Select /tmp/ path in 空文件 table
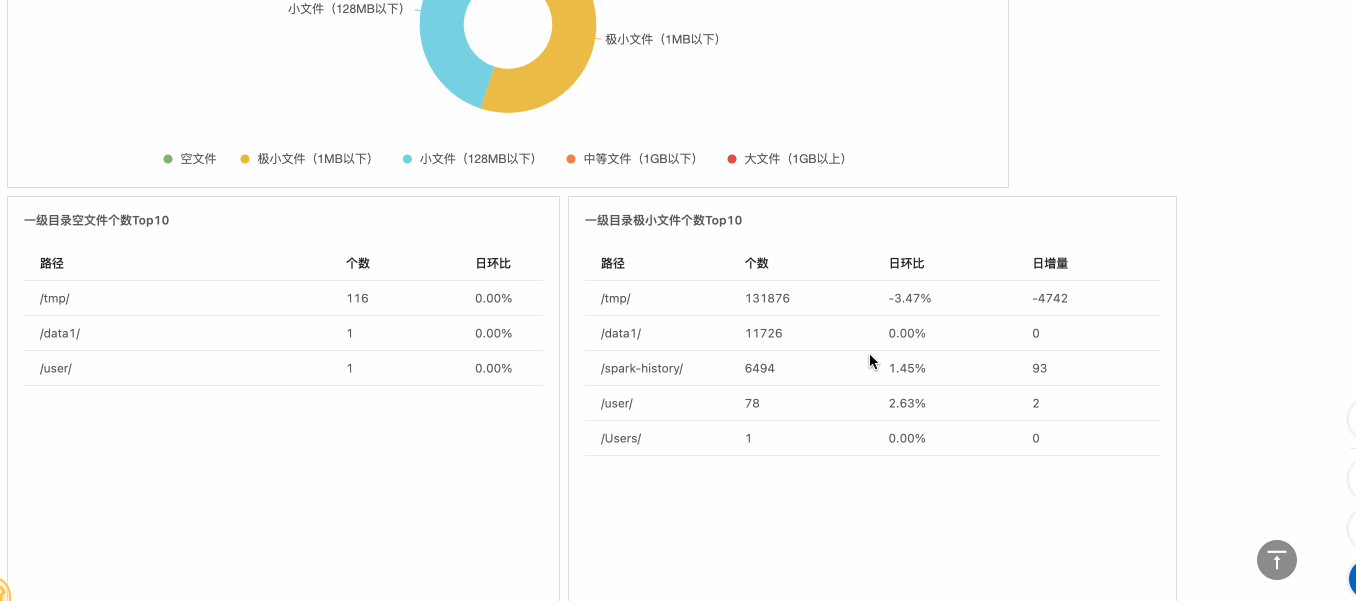Viewport: 1356px width, 601px height. pos(55,298)
